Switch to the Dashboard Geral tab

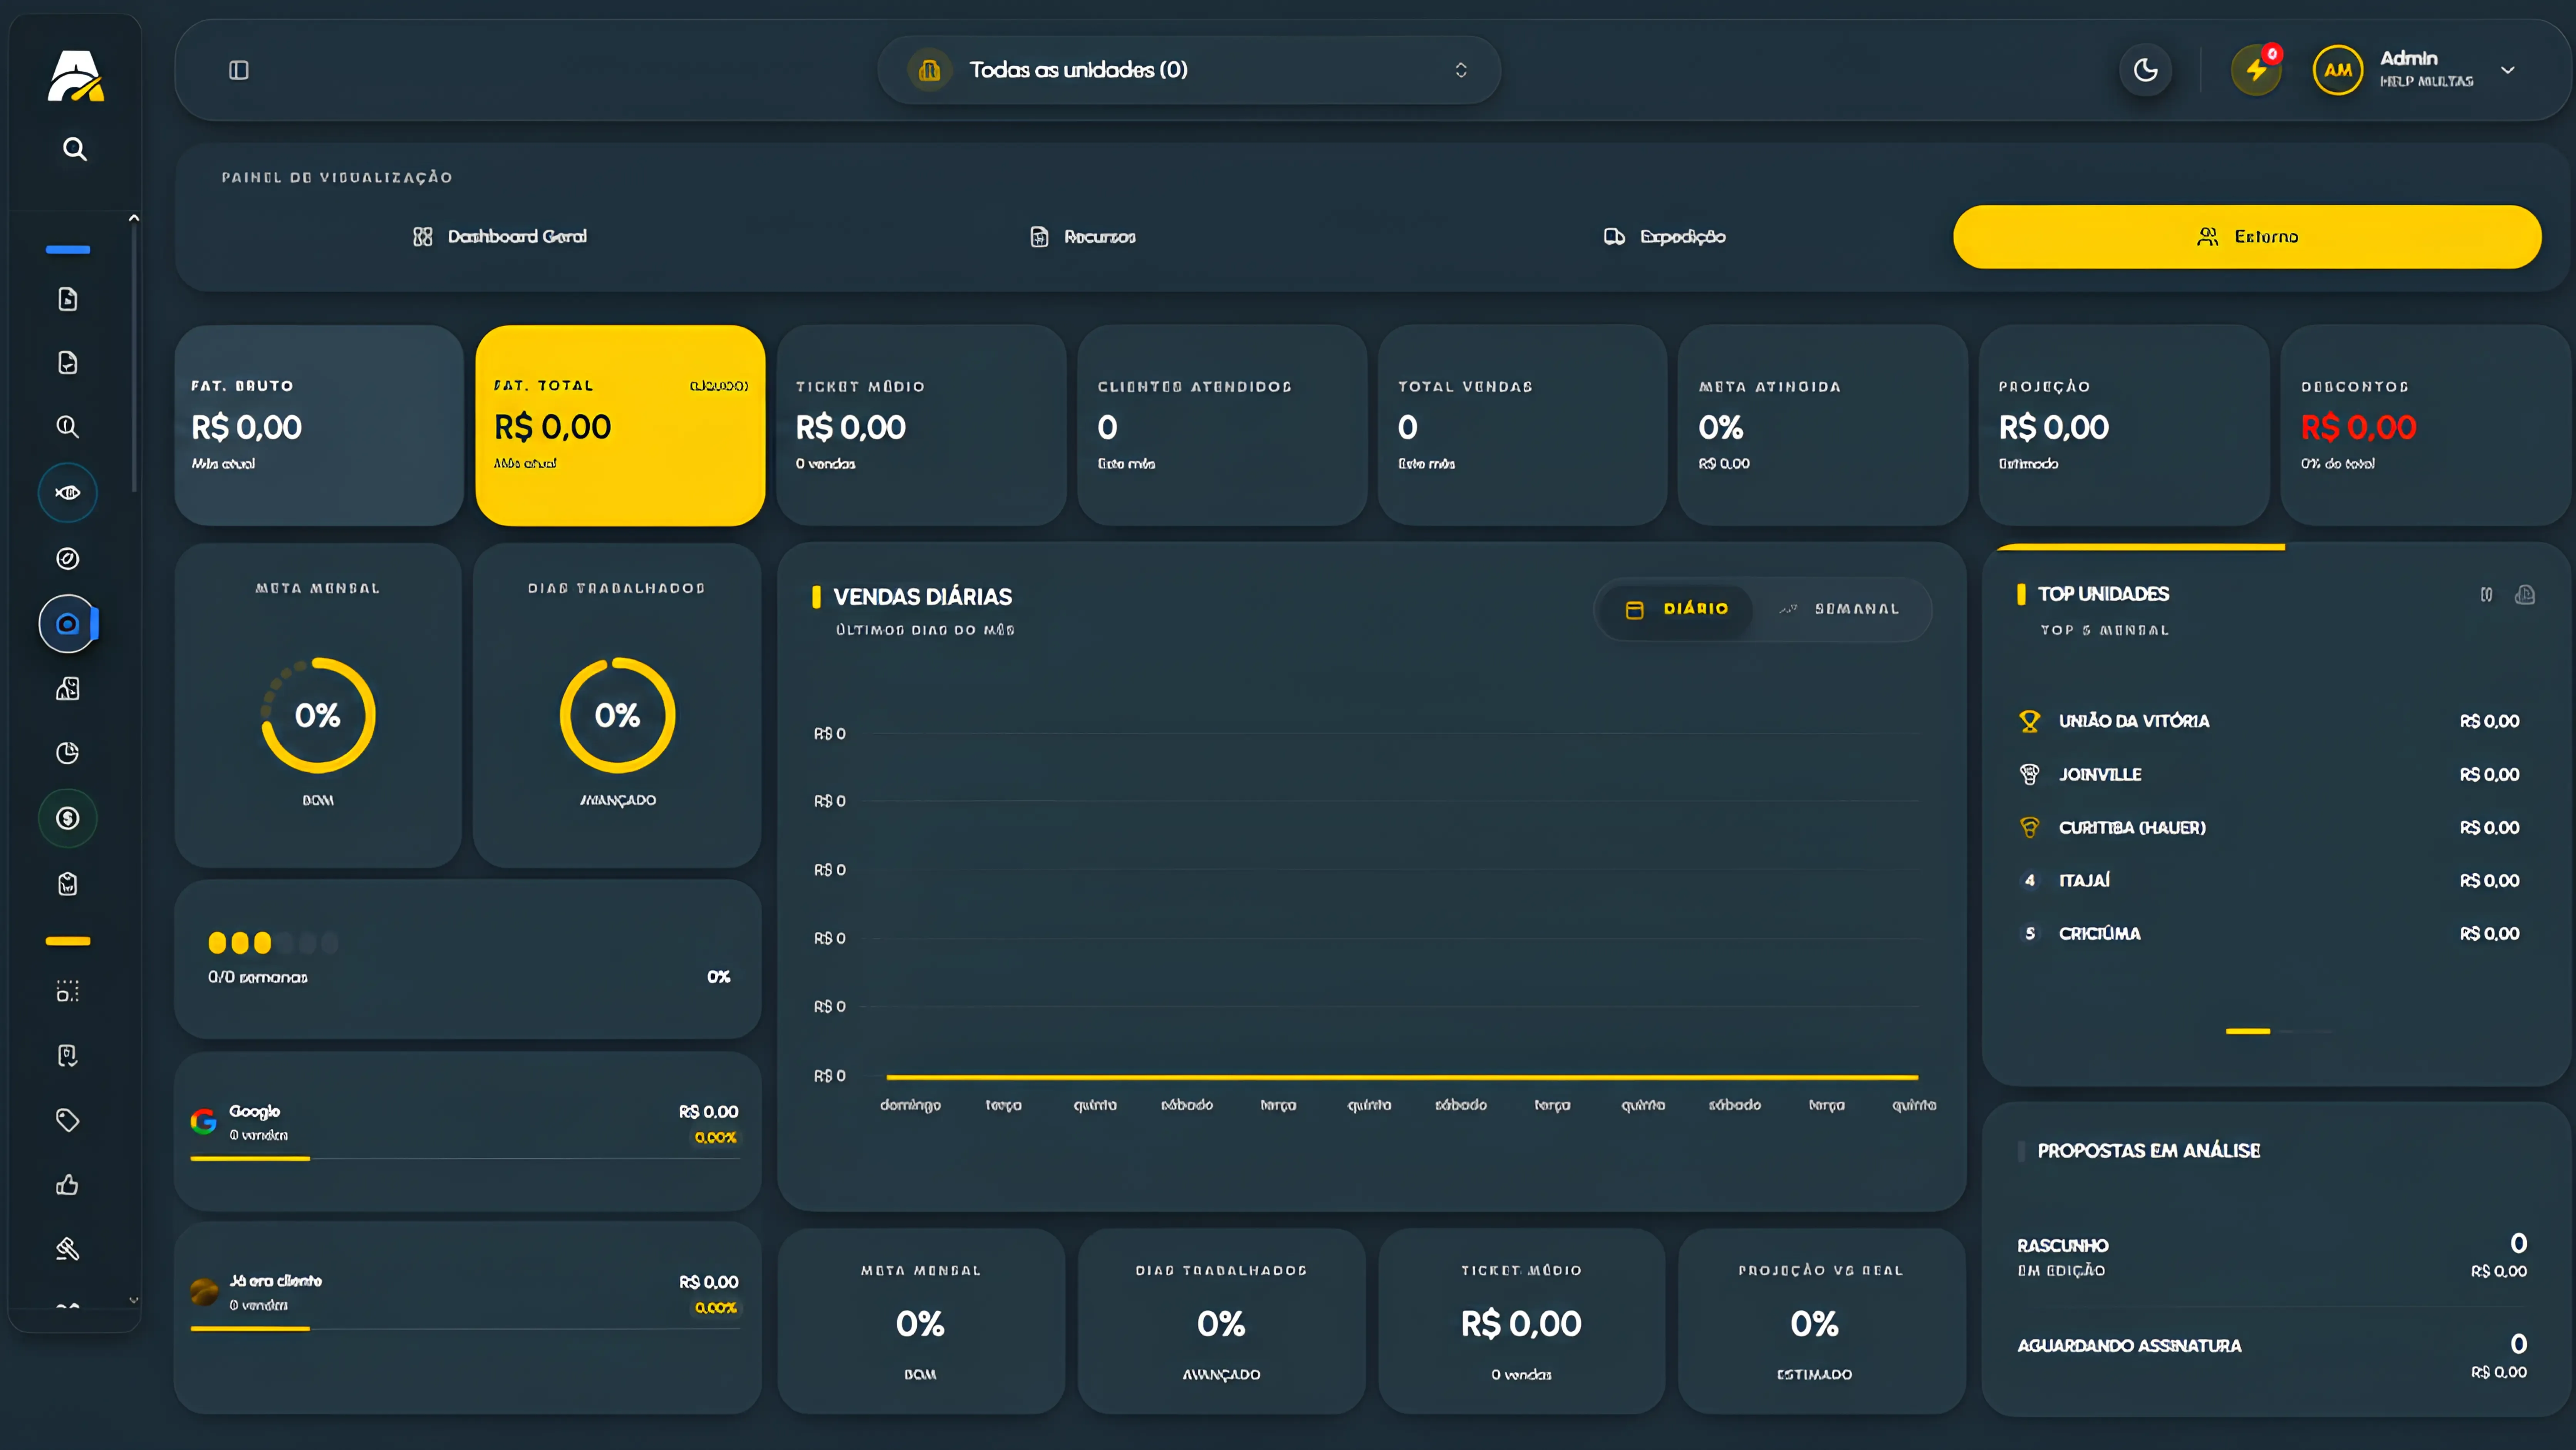[499, 237]
